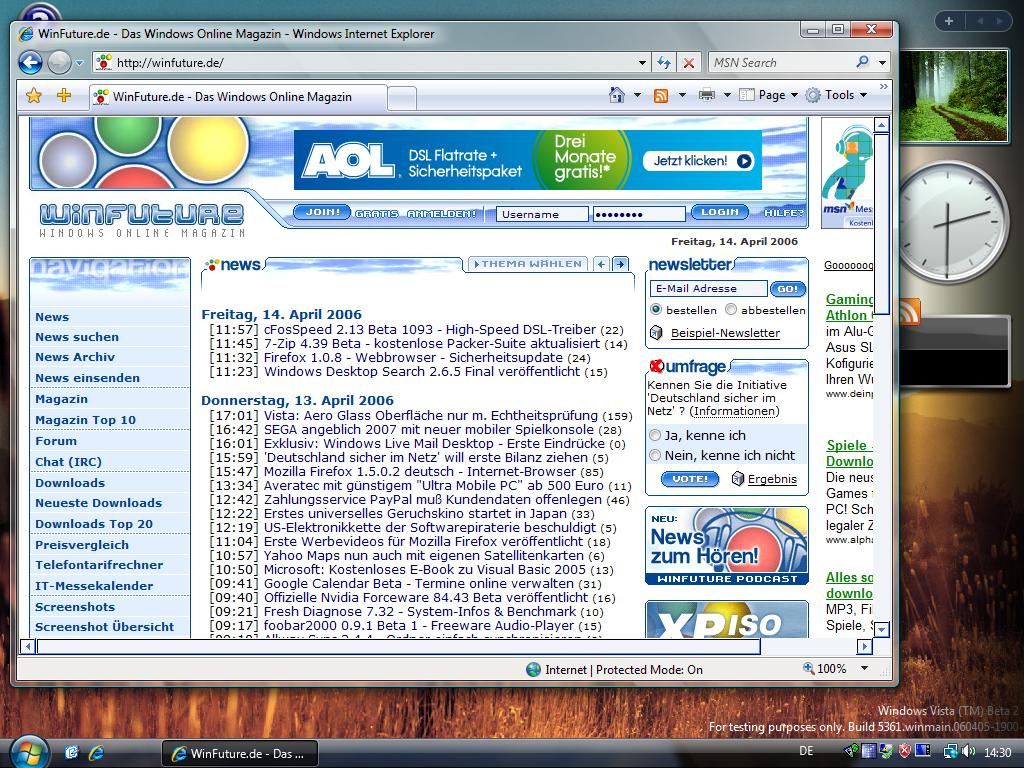Click the newsletter GO! button
1024x768 pixels.
tap(788, 289)
